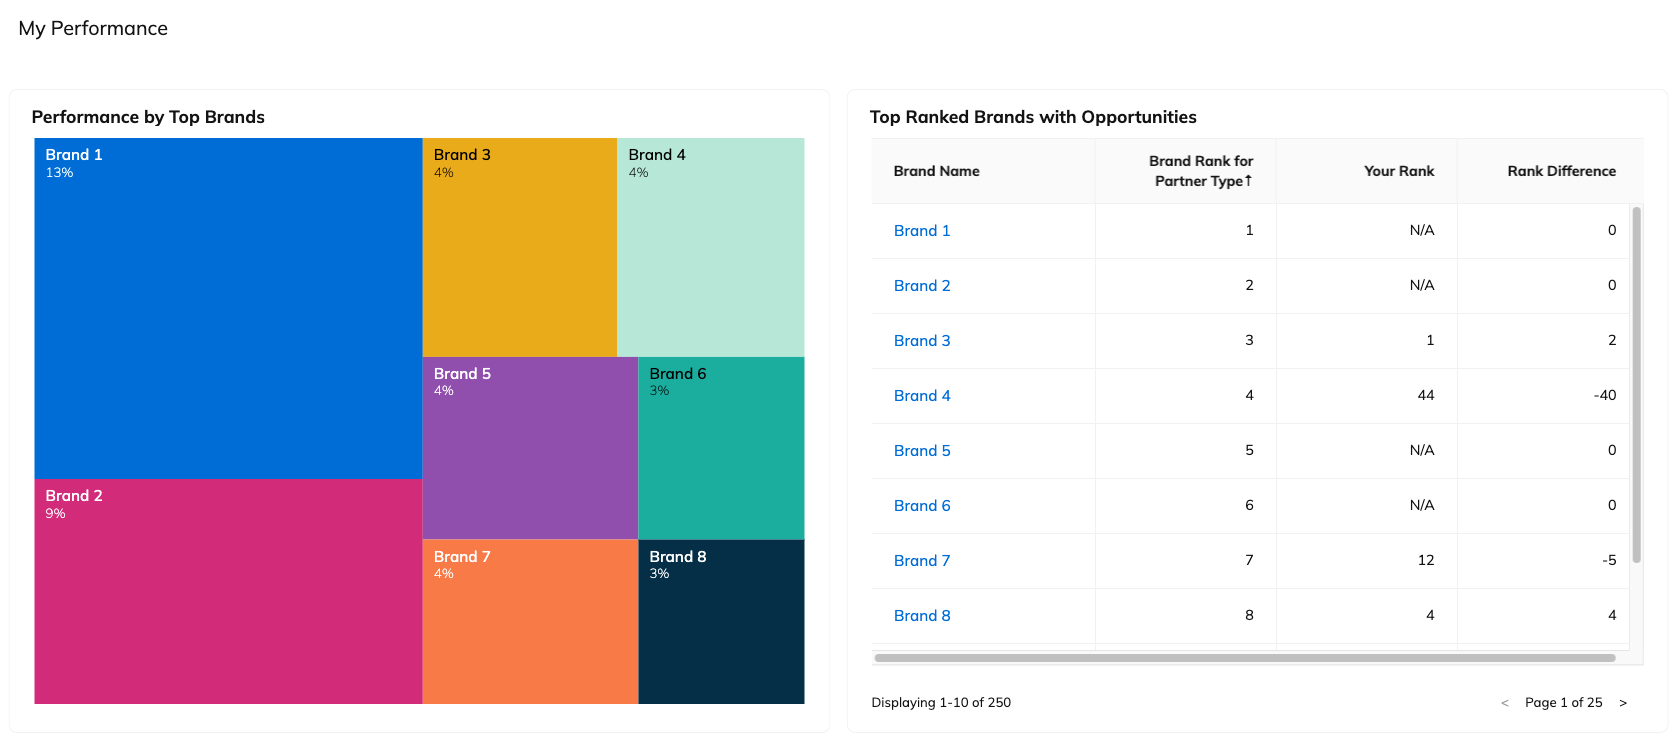Open the Brand 4 link in table
The image size is (1676, 740).
coord(921,396)
